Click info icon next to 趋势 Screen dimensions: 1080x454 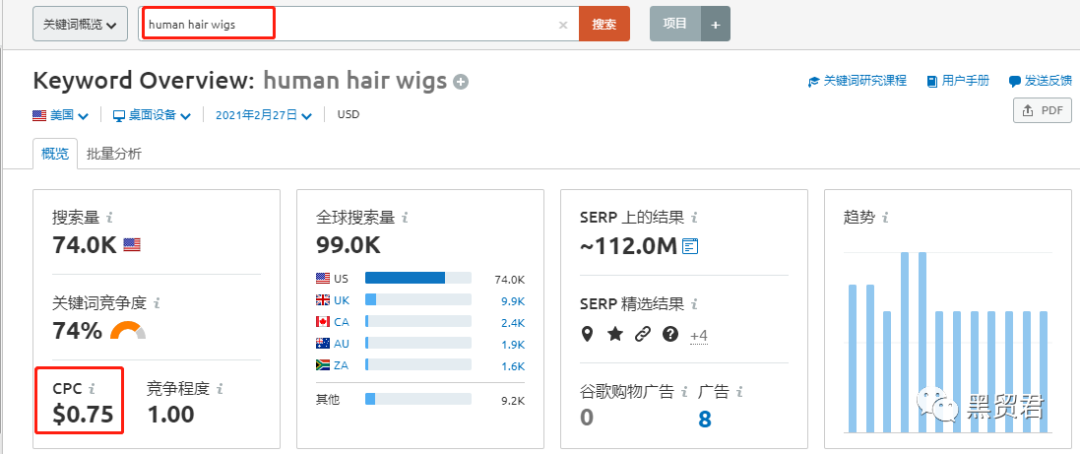[x=885, y=218]
